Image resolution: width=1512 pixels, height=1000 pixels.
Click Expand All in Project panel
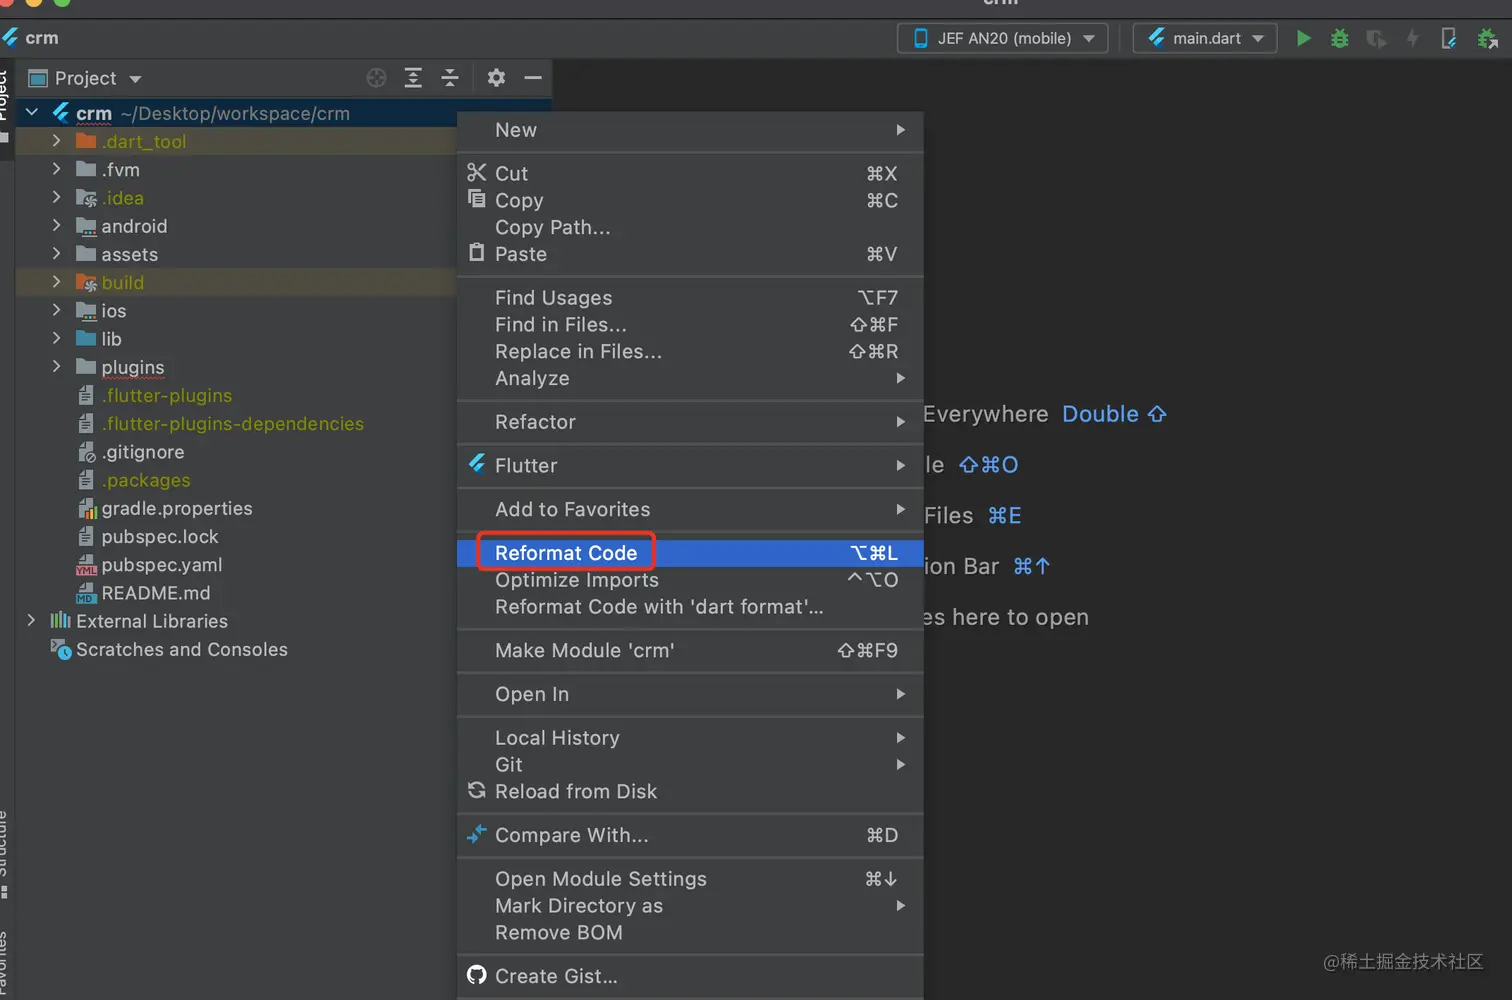pyautogui.click(x=413, y=78)
